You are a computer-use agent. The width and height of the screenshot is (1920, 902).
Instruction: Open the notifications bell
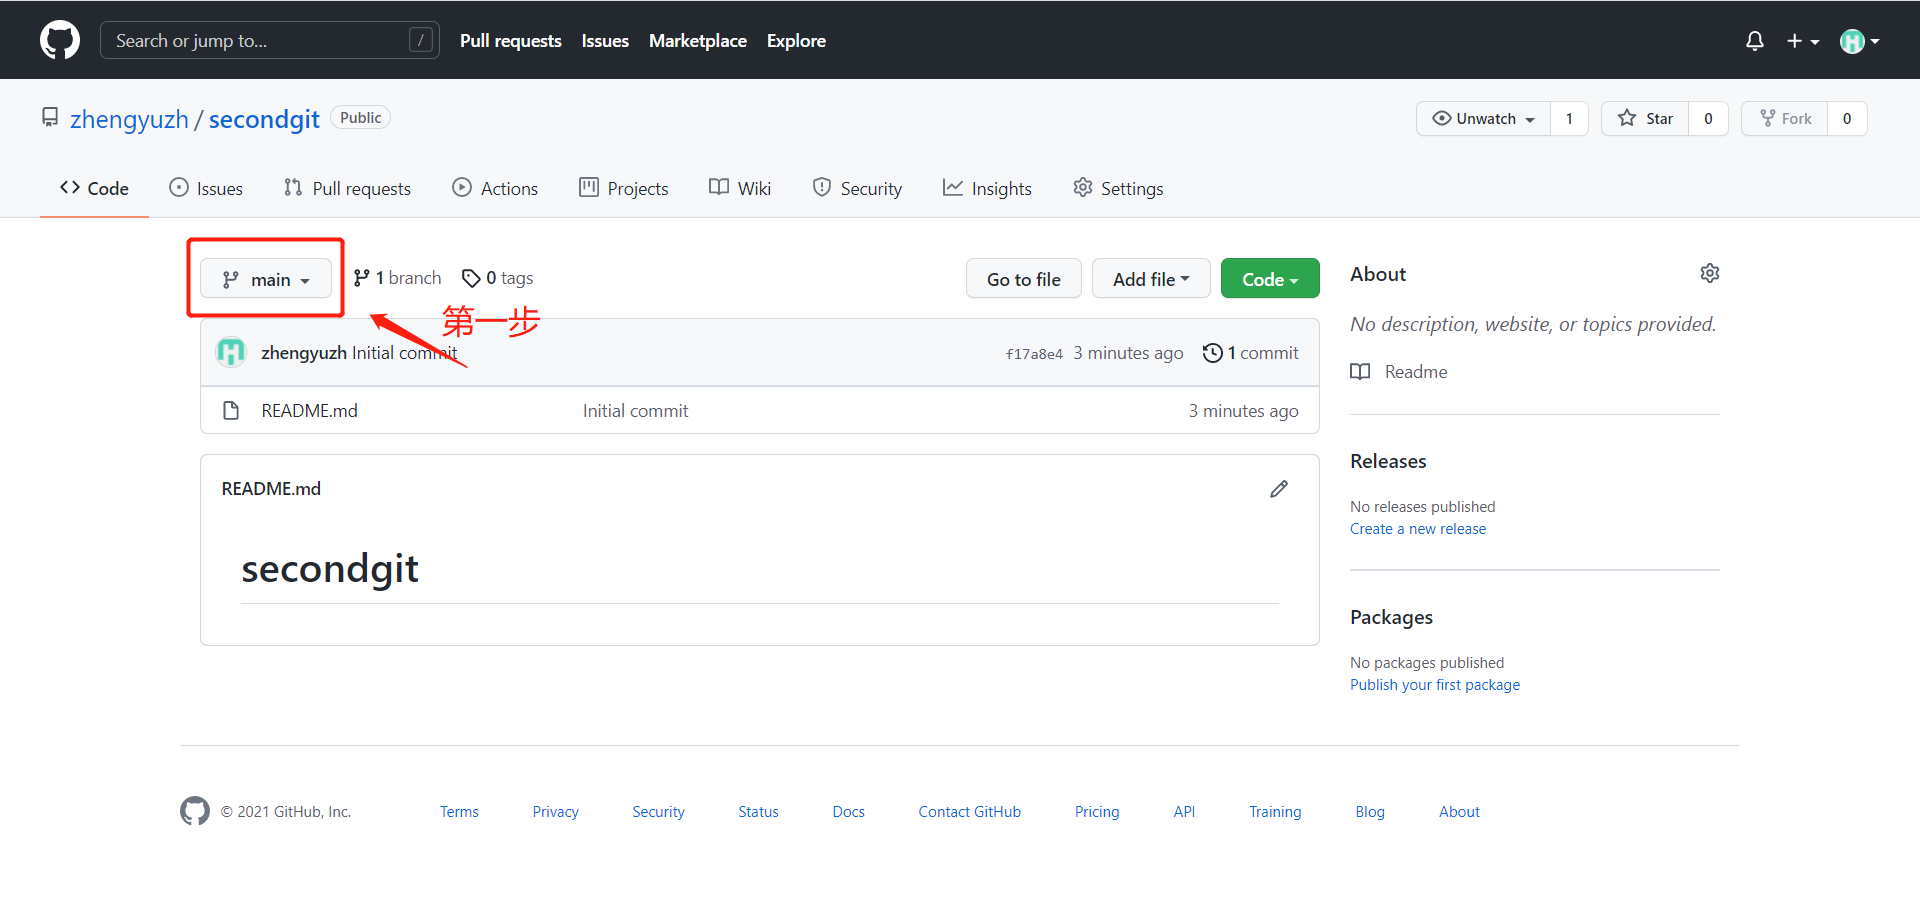coord(1754,41)
